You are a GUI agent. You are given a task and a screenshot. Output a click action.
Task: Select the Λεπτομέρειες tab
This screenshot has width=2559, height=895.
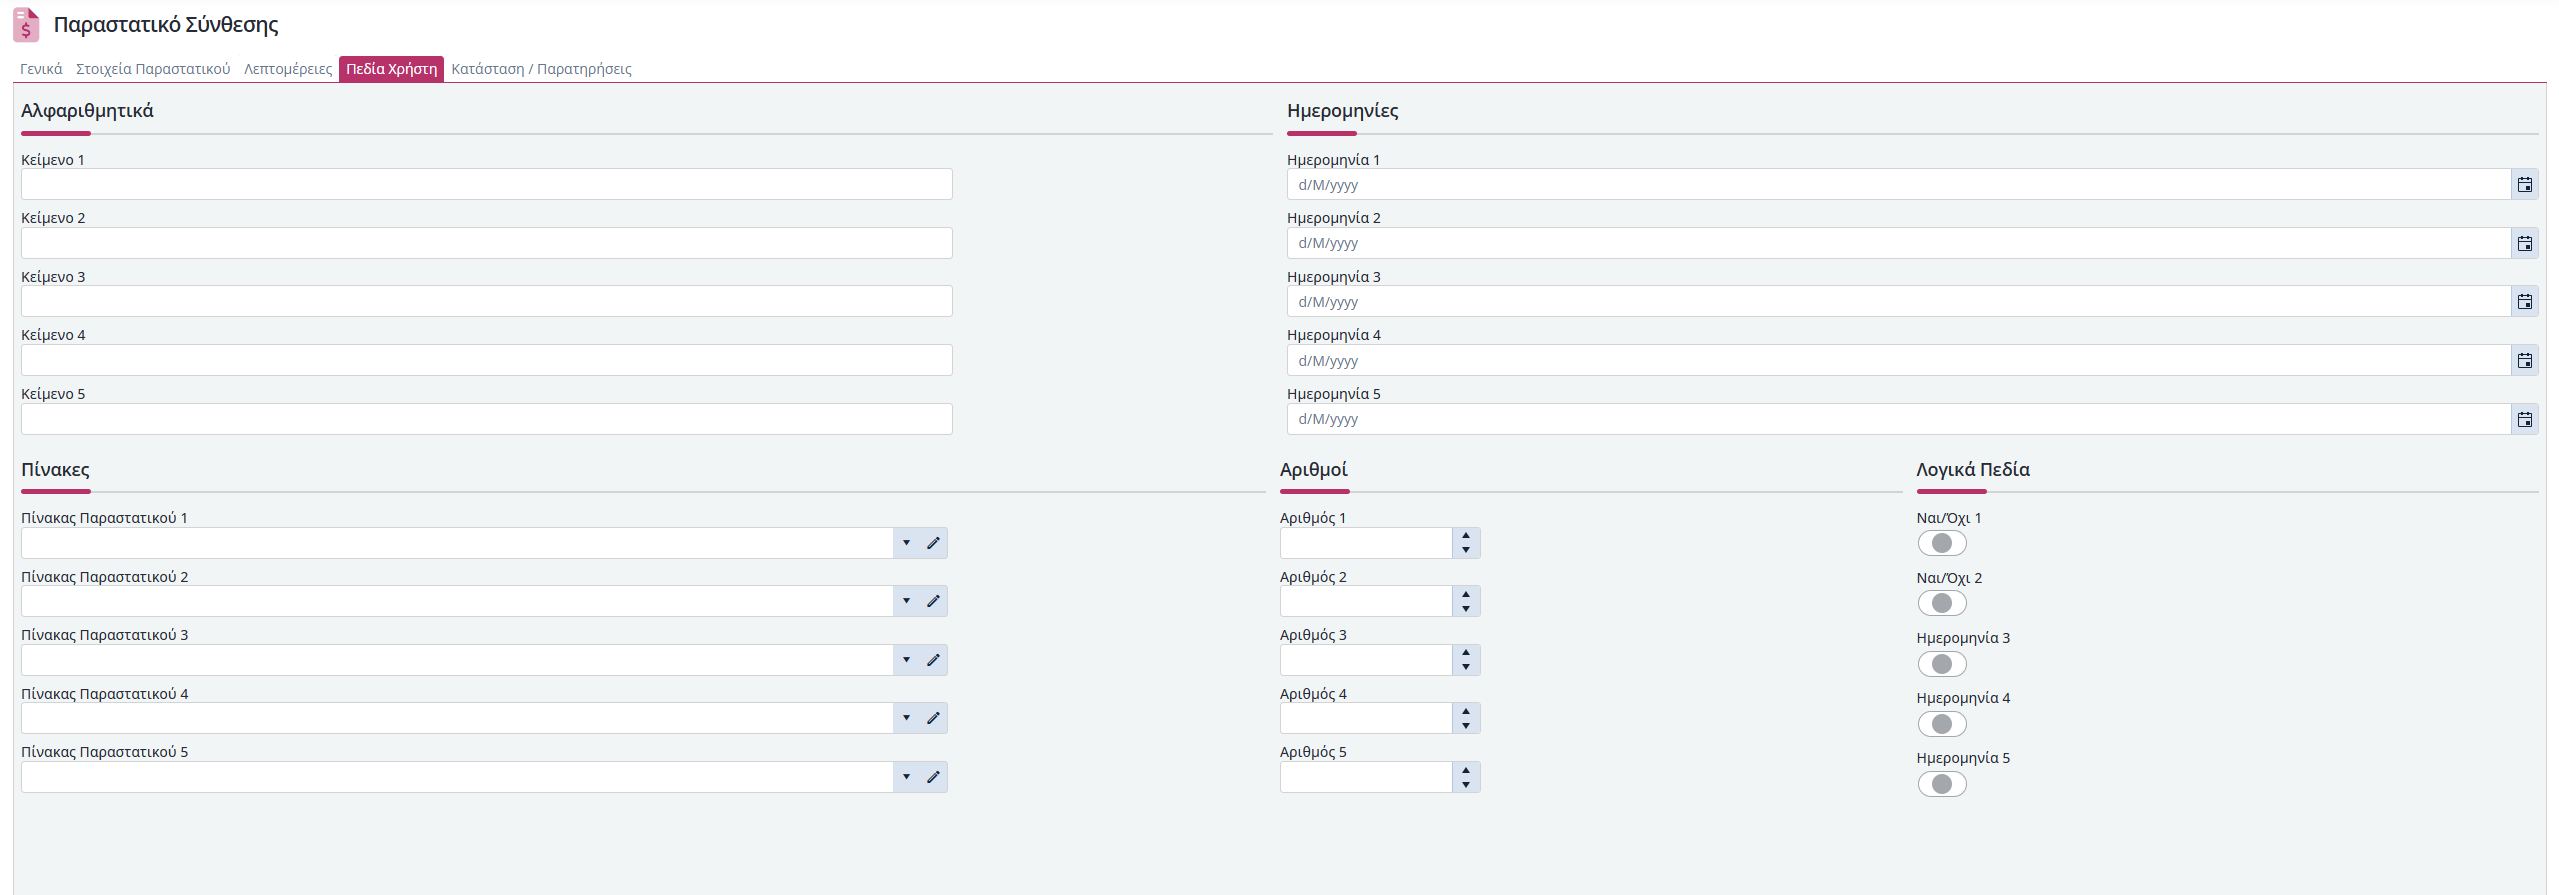288,69
